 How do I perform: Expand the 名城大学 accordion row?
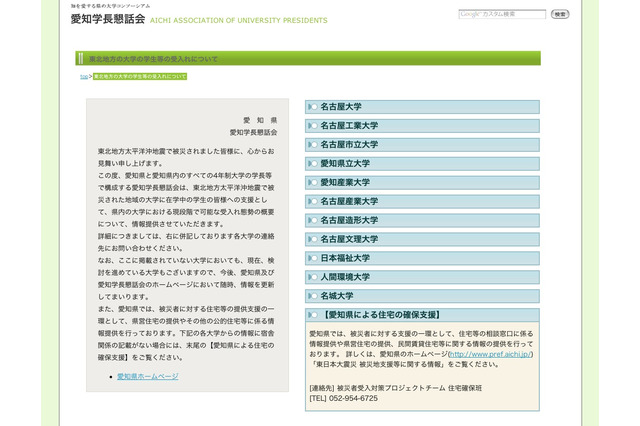pyautogui.click(x=422, y=296)
